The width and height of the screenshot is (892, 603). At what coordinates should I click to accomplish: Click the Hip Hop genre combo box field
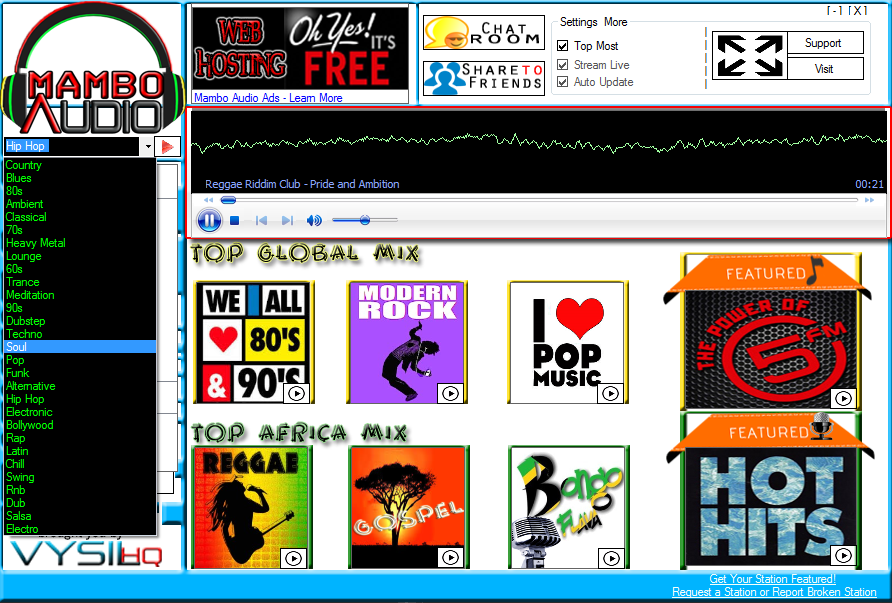coord(72,146)
